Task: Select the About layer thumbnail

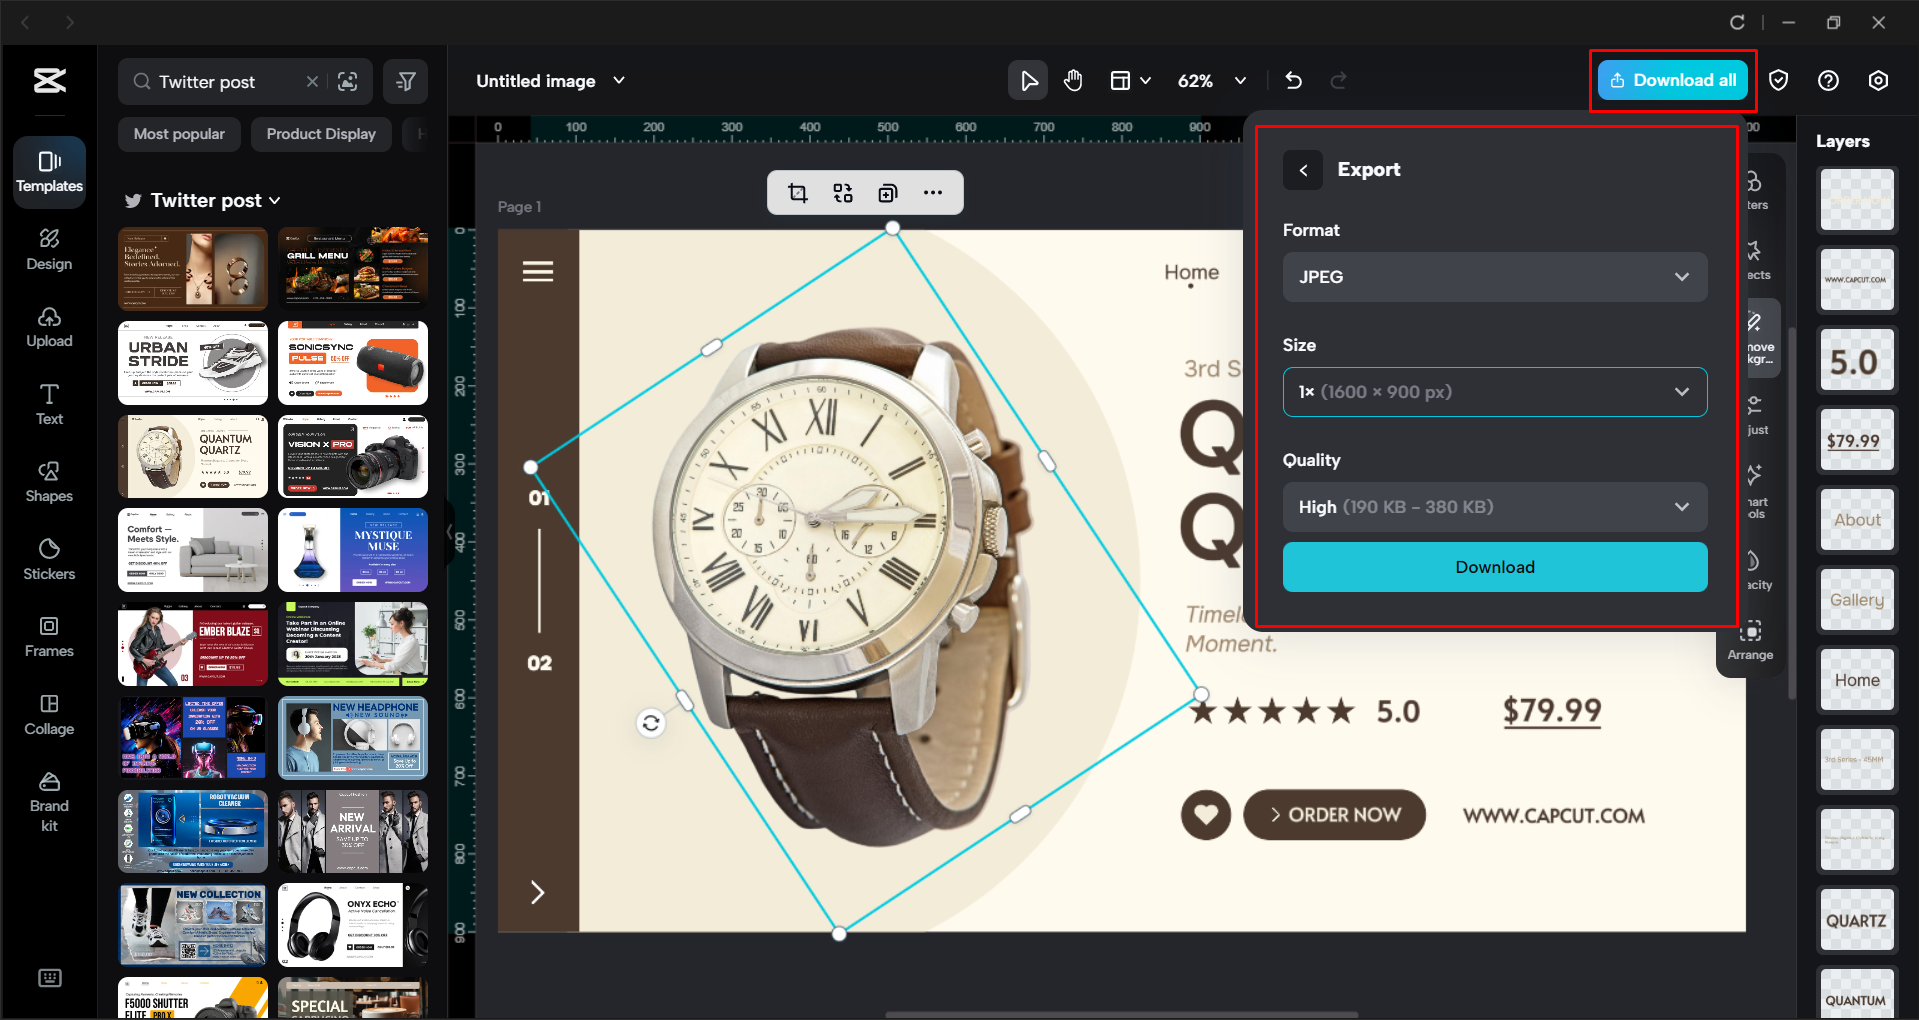Action: pyautogui.click(x=1857, y=520)
